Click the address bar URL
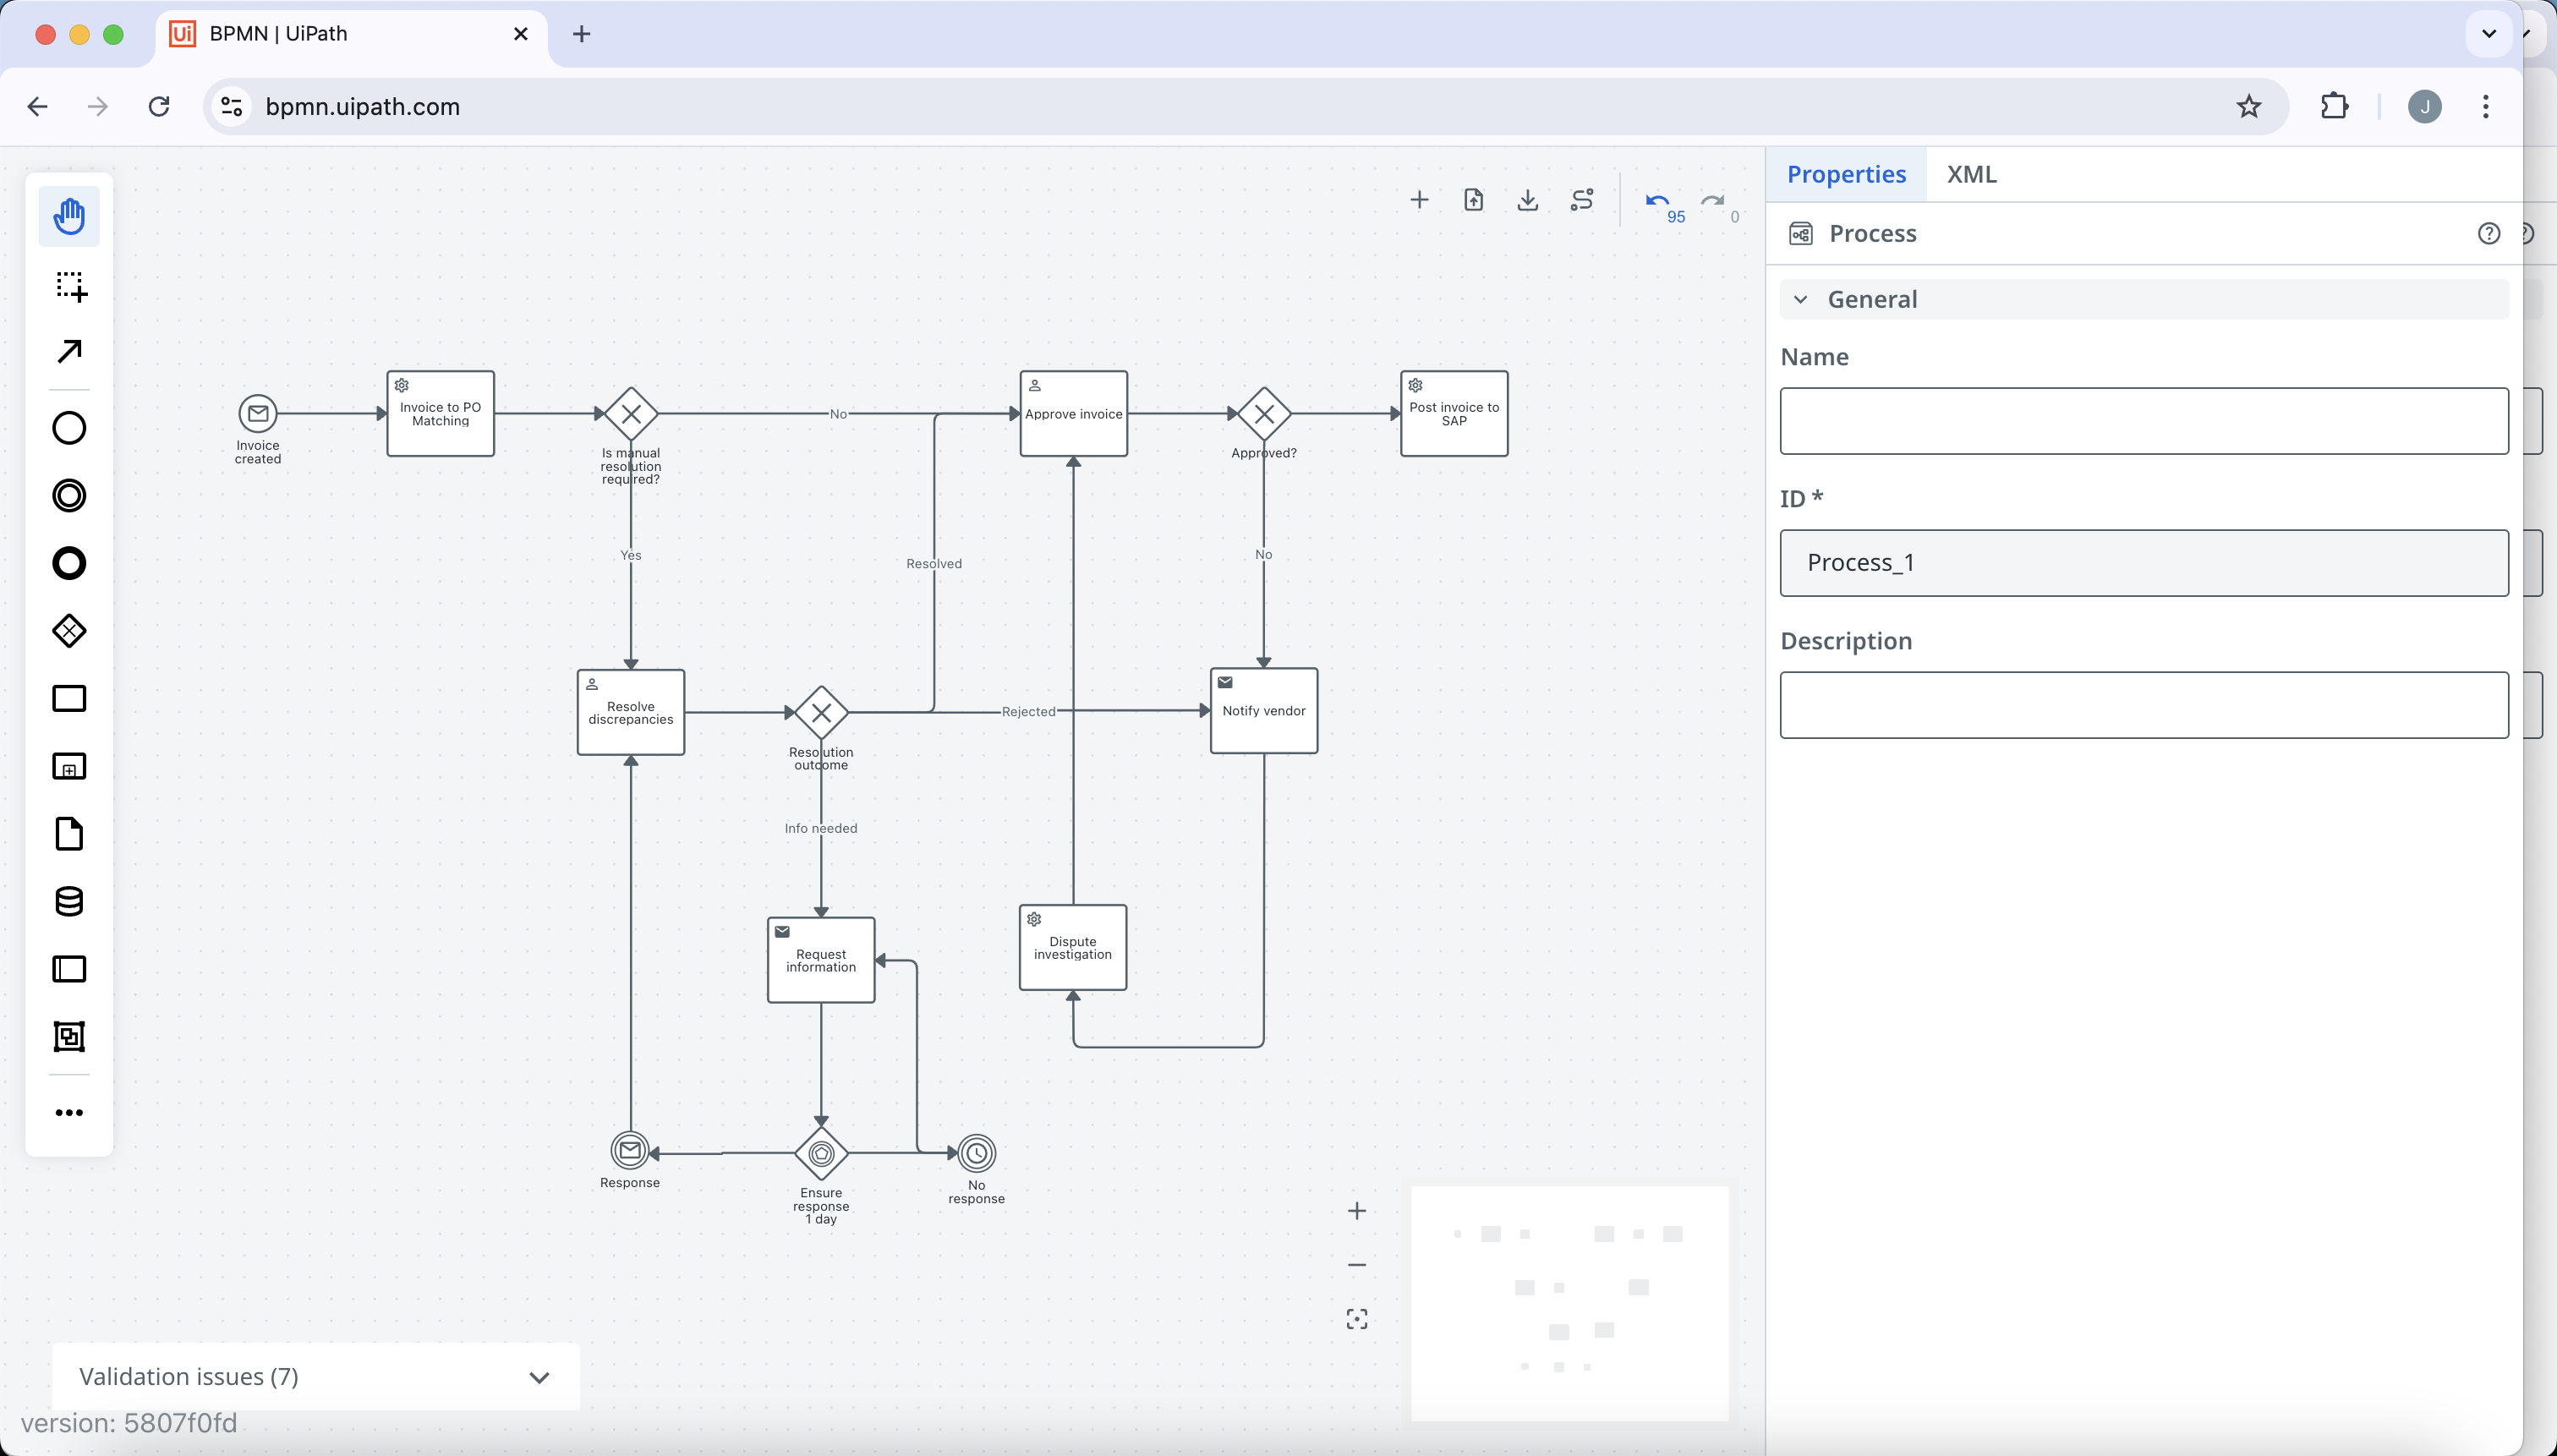The height and width of the screenshot is (1456, 2557). tap(362, 106)
